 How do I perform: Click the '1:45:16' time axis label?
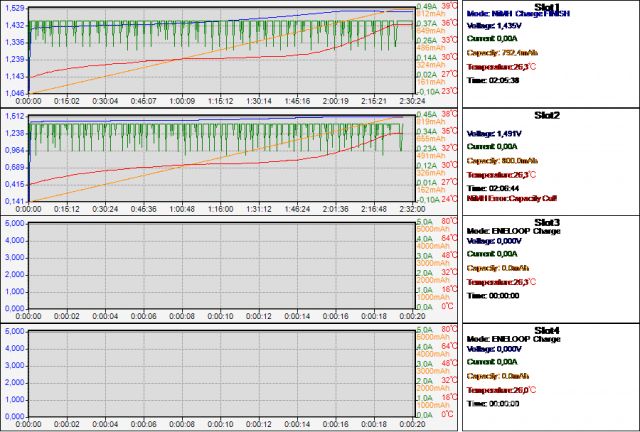[x=297, y=101]
